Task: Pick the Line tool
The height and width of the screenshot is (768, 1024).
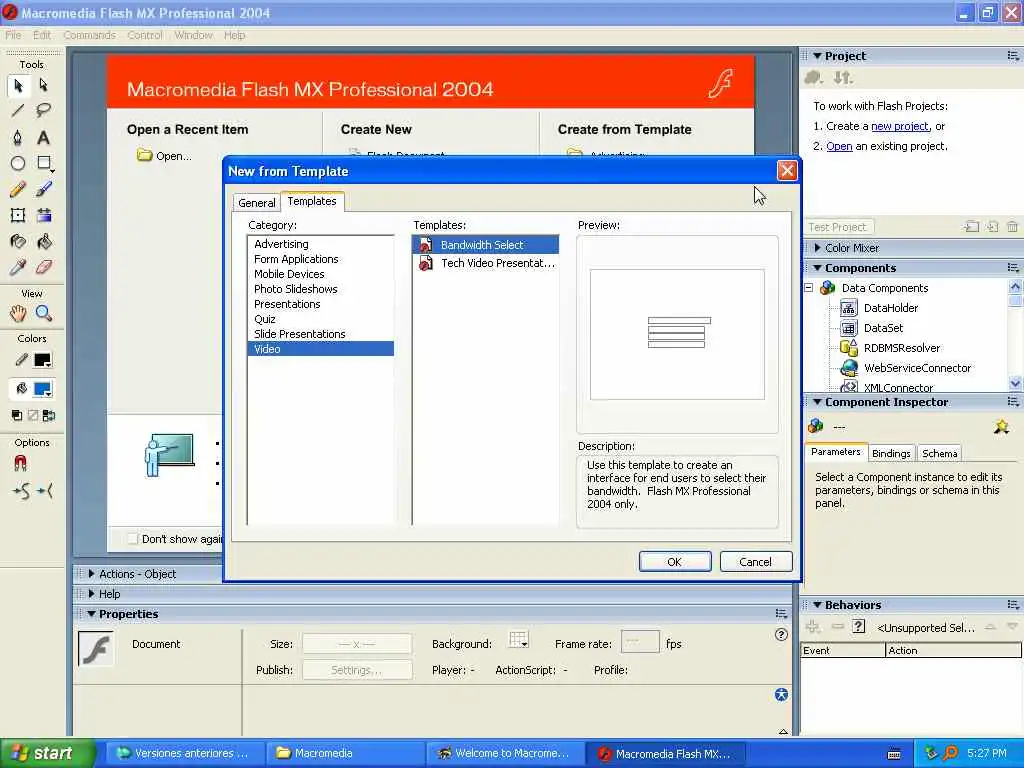Action: pos(18,110)
